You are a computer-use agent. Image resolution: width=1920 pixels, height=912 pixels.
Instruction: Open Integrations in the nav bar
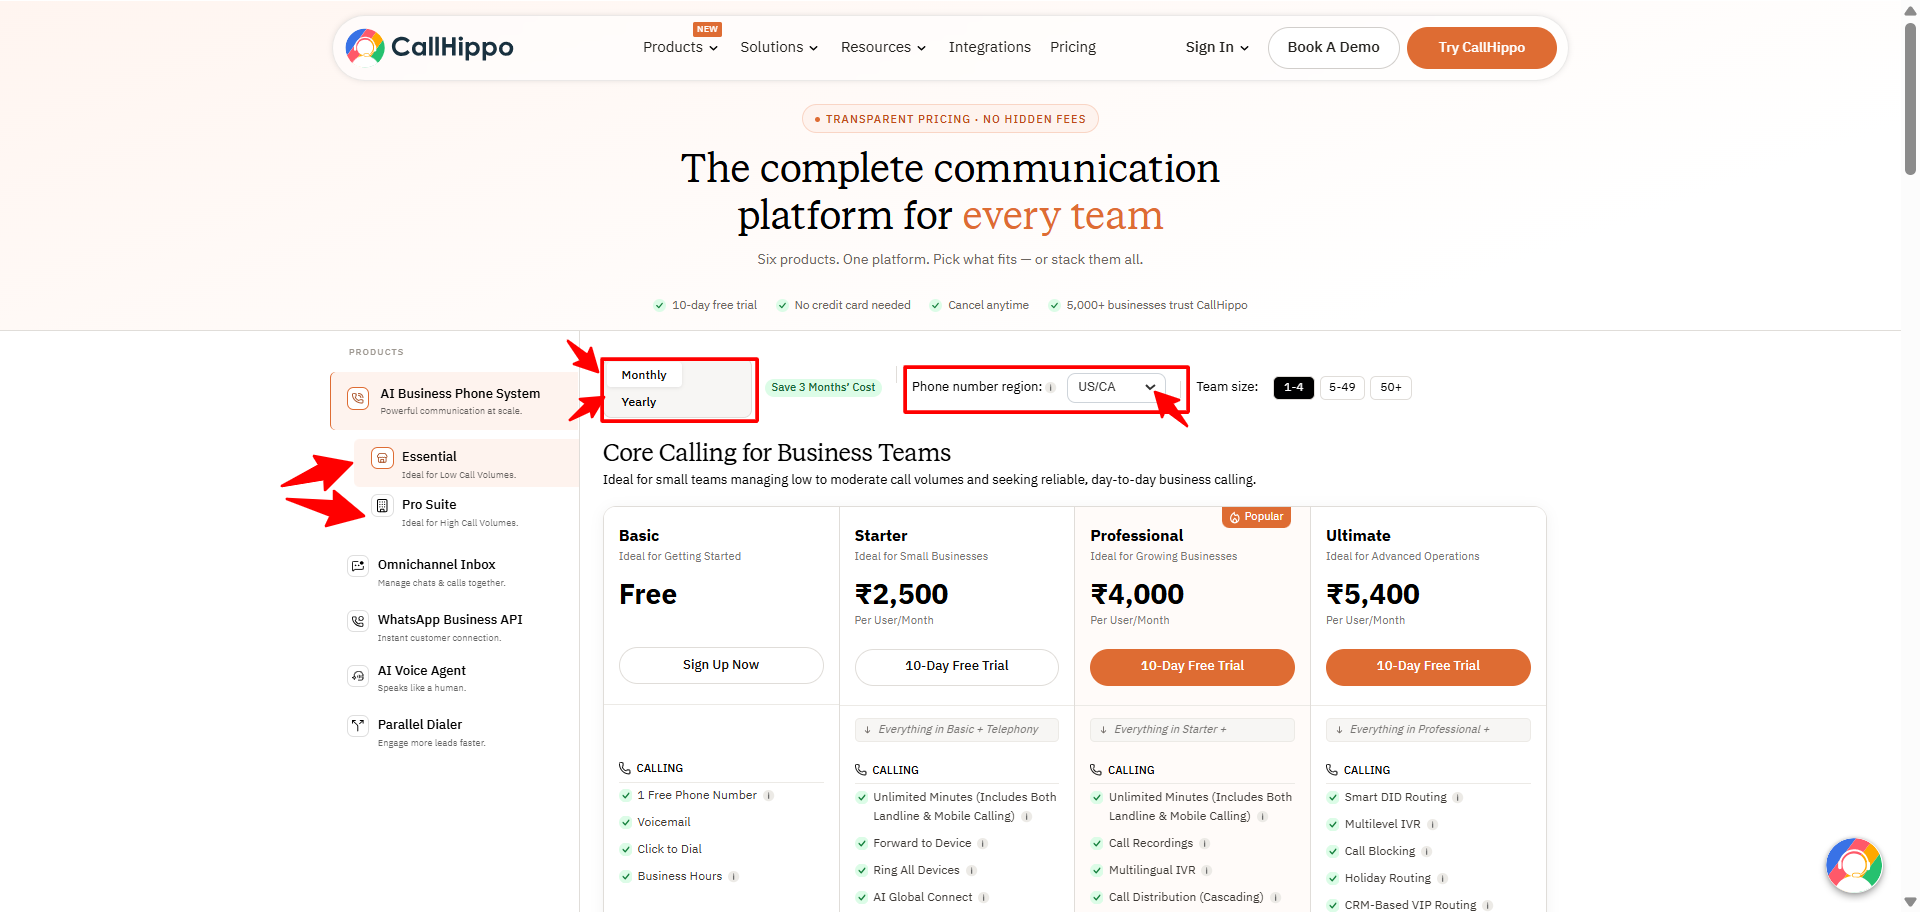[x=989, y=47]
